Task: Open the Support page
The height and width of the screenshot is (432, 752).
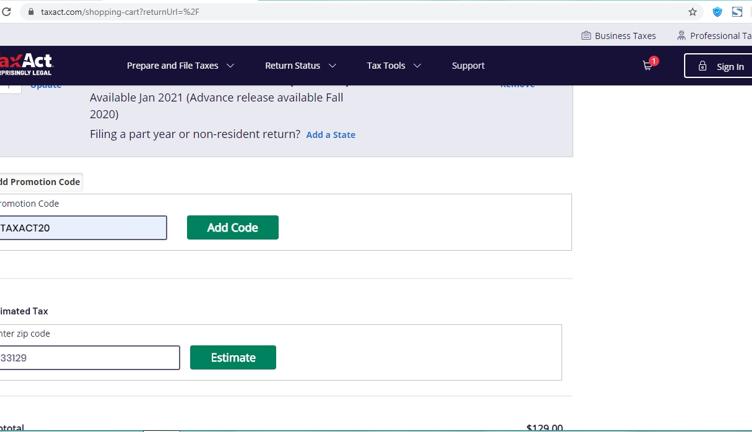Action: click(468, 66)
